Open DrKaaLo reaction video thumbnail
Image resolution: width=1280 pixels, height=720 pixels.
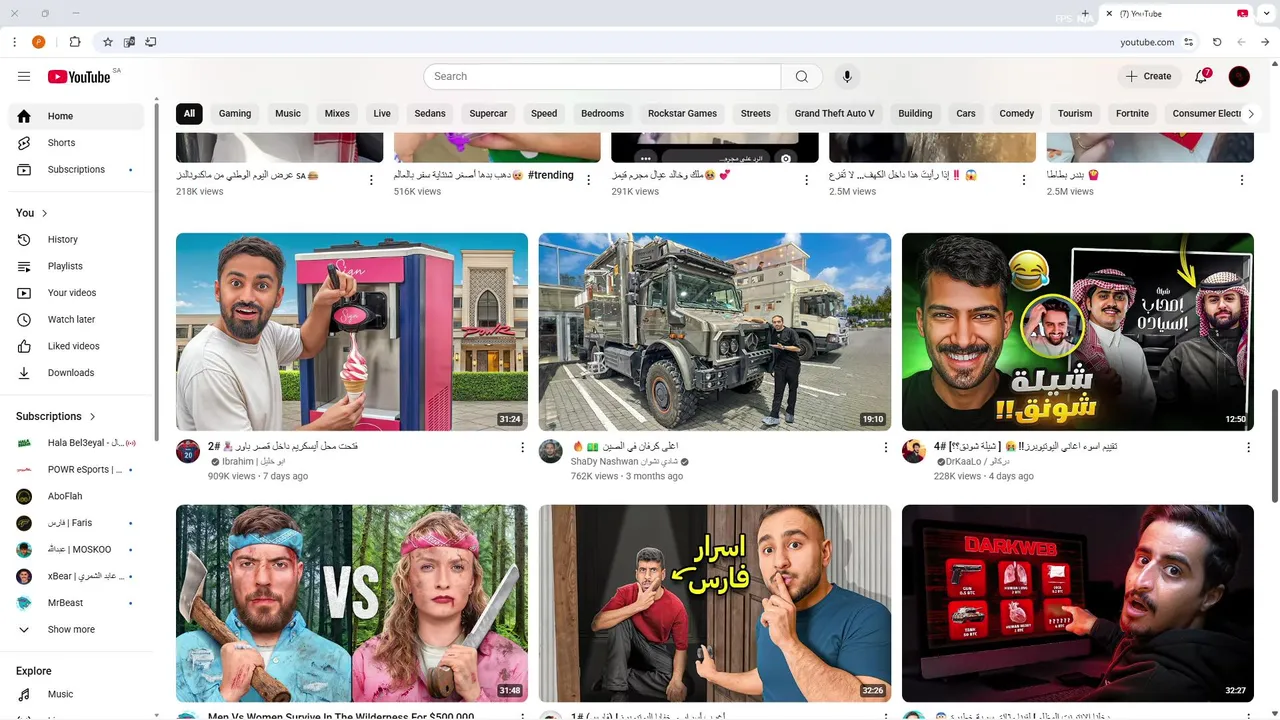1078,332
